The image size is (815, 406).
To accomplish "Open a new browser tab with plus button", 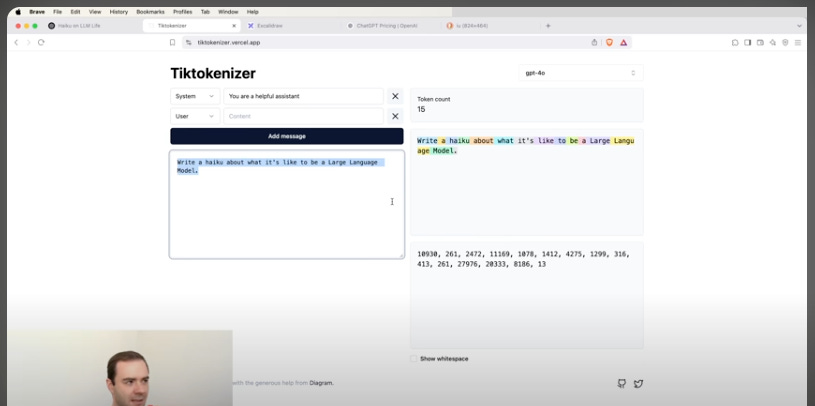I will pos(548,25).
